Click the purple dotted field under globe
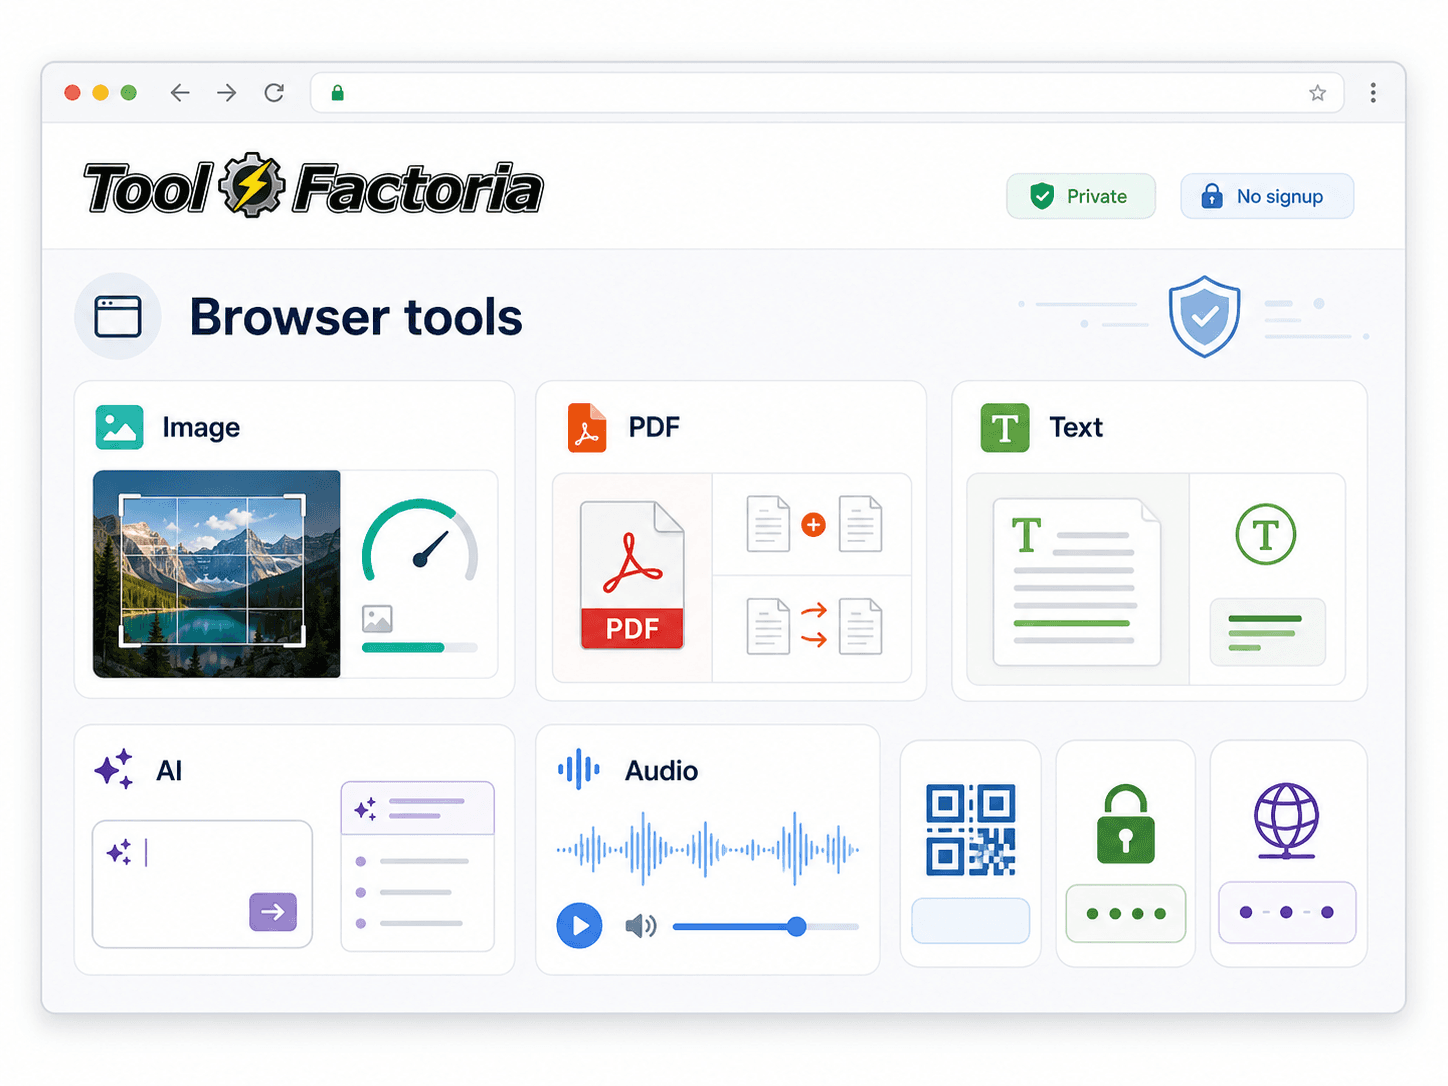 1287,912
